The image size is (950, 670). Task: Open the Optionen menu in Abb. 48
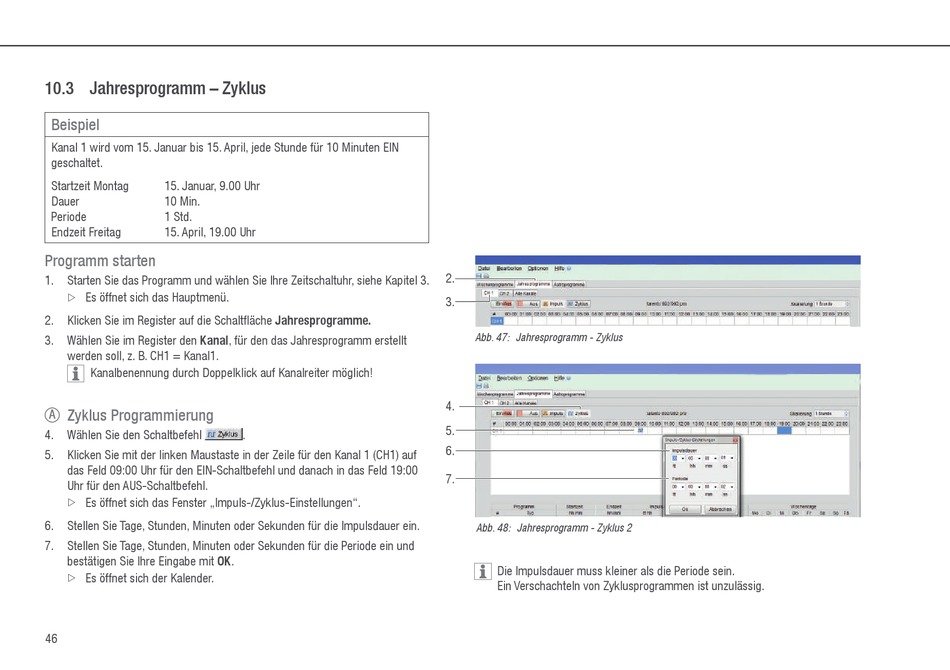pos(538,378)
